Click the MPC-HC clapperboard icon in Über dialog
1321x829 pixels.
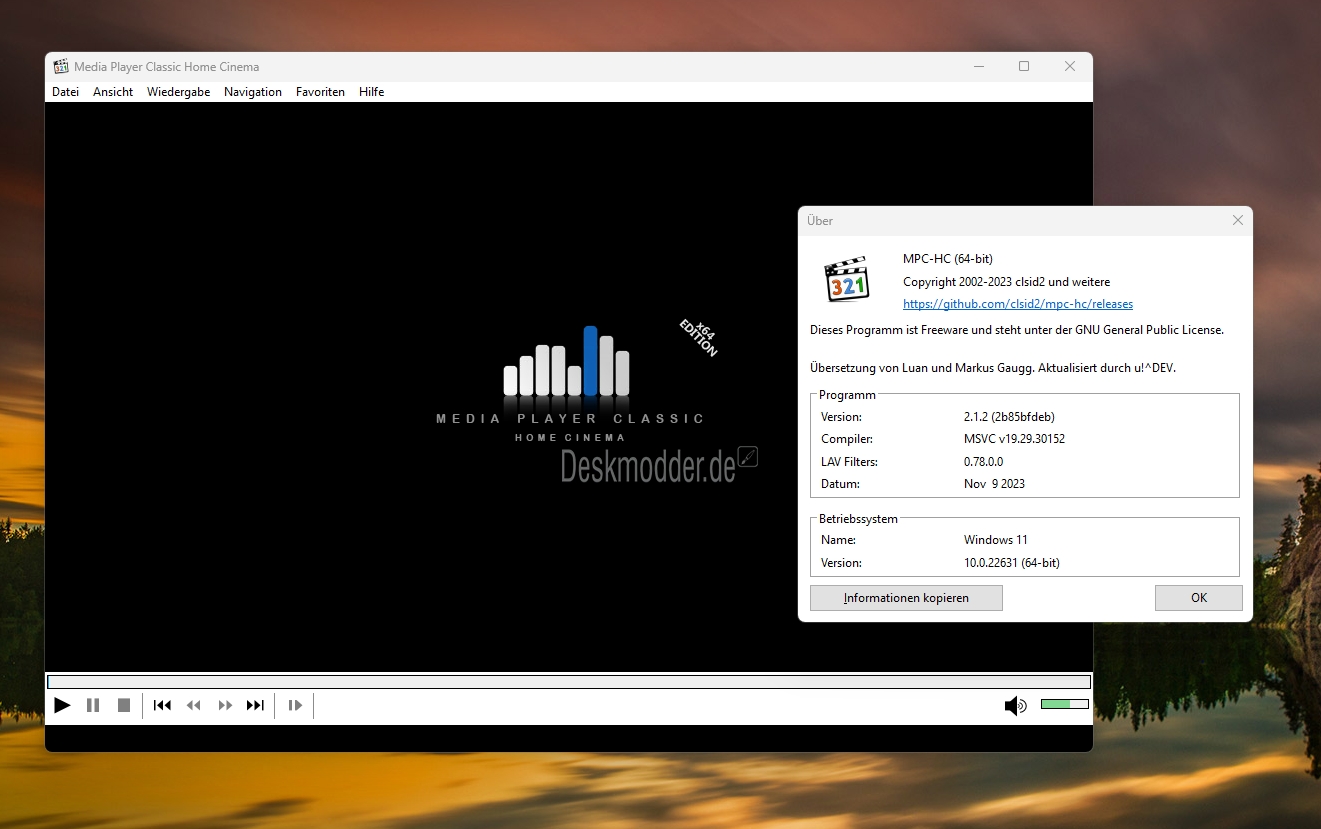(847, 279)
